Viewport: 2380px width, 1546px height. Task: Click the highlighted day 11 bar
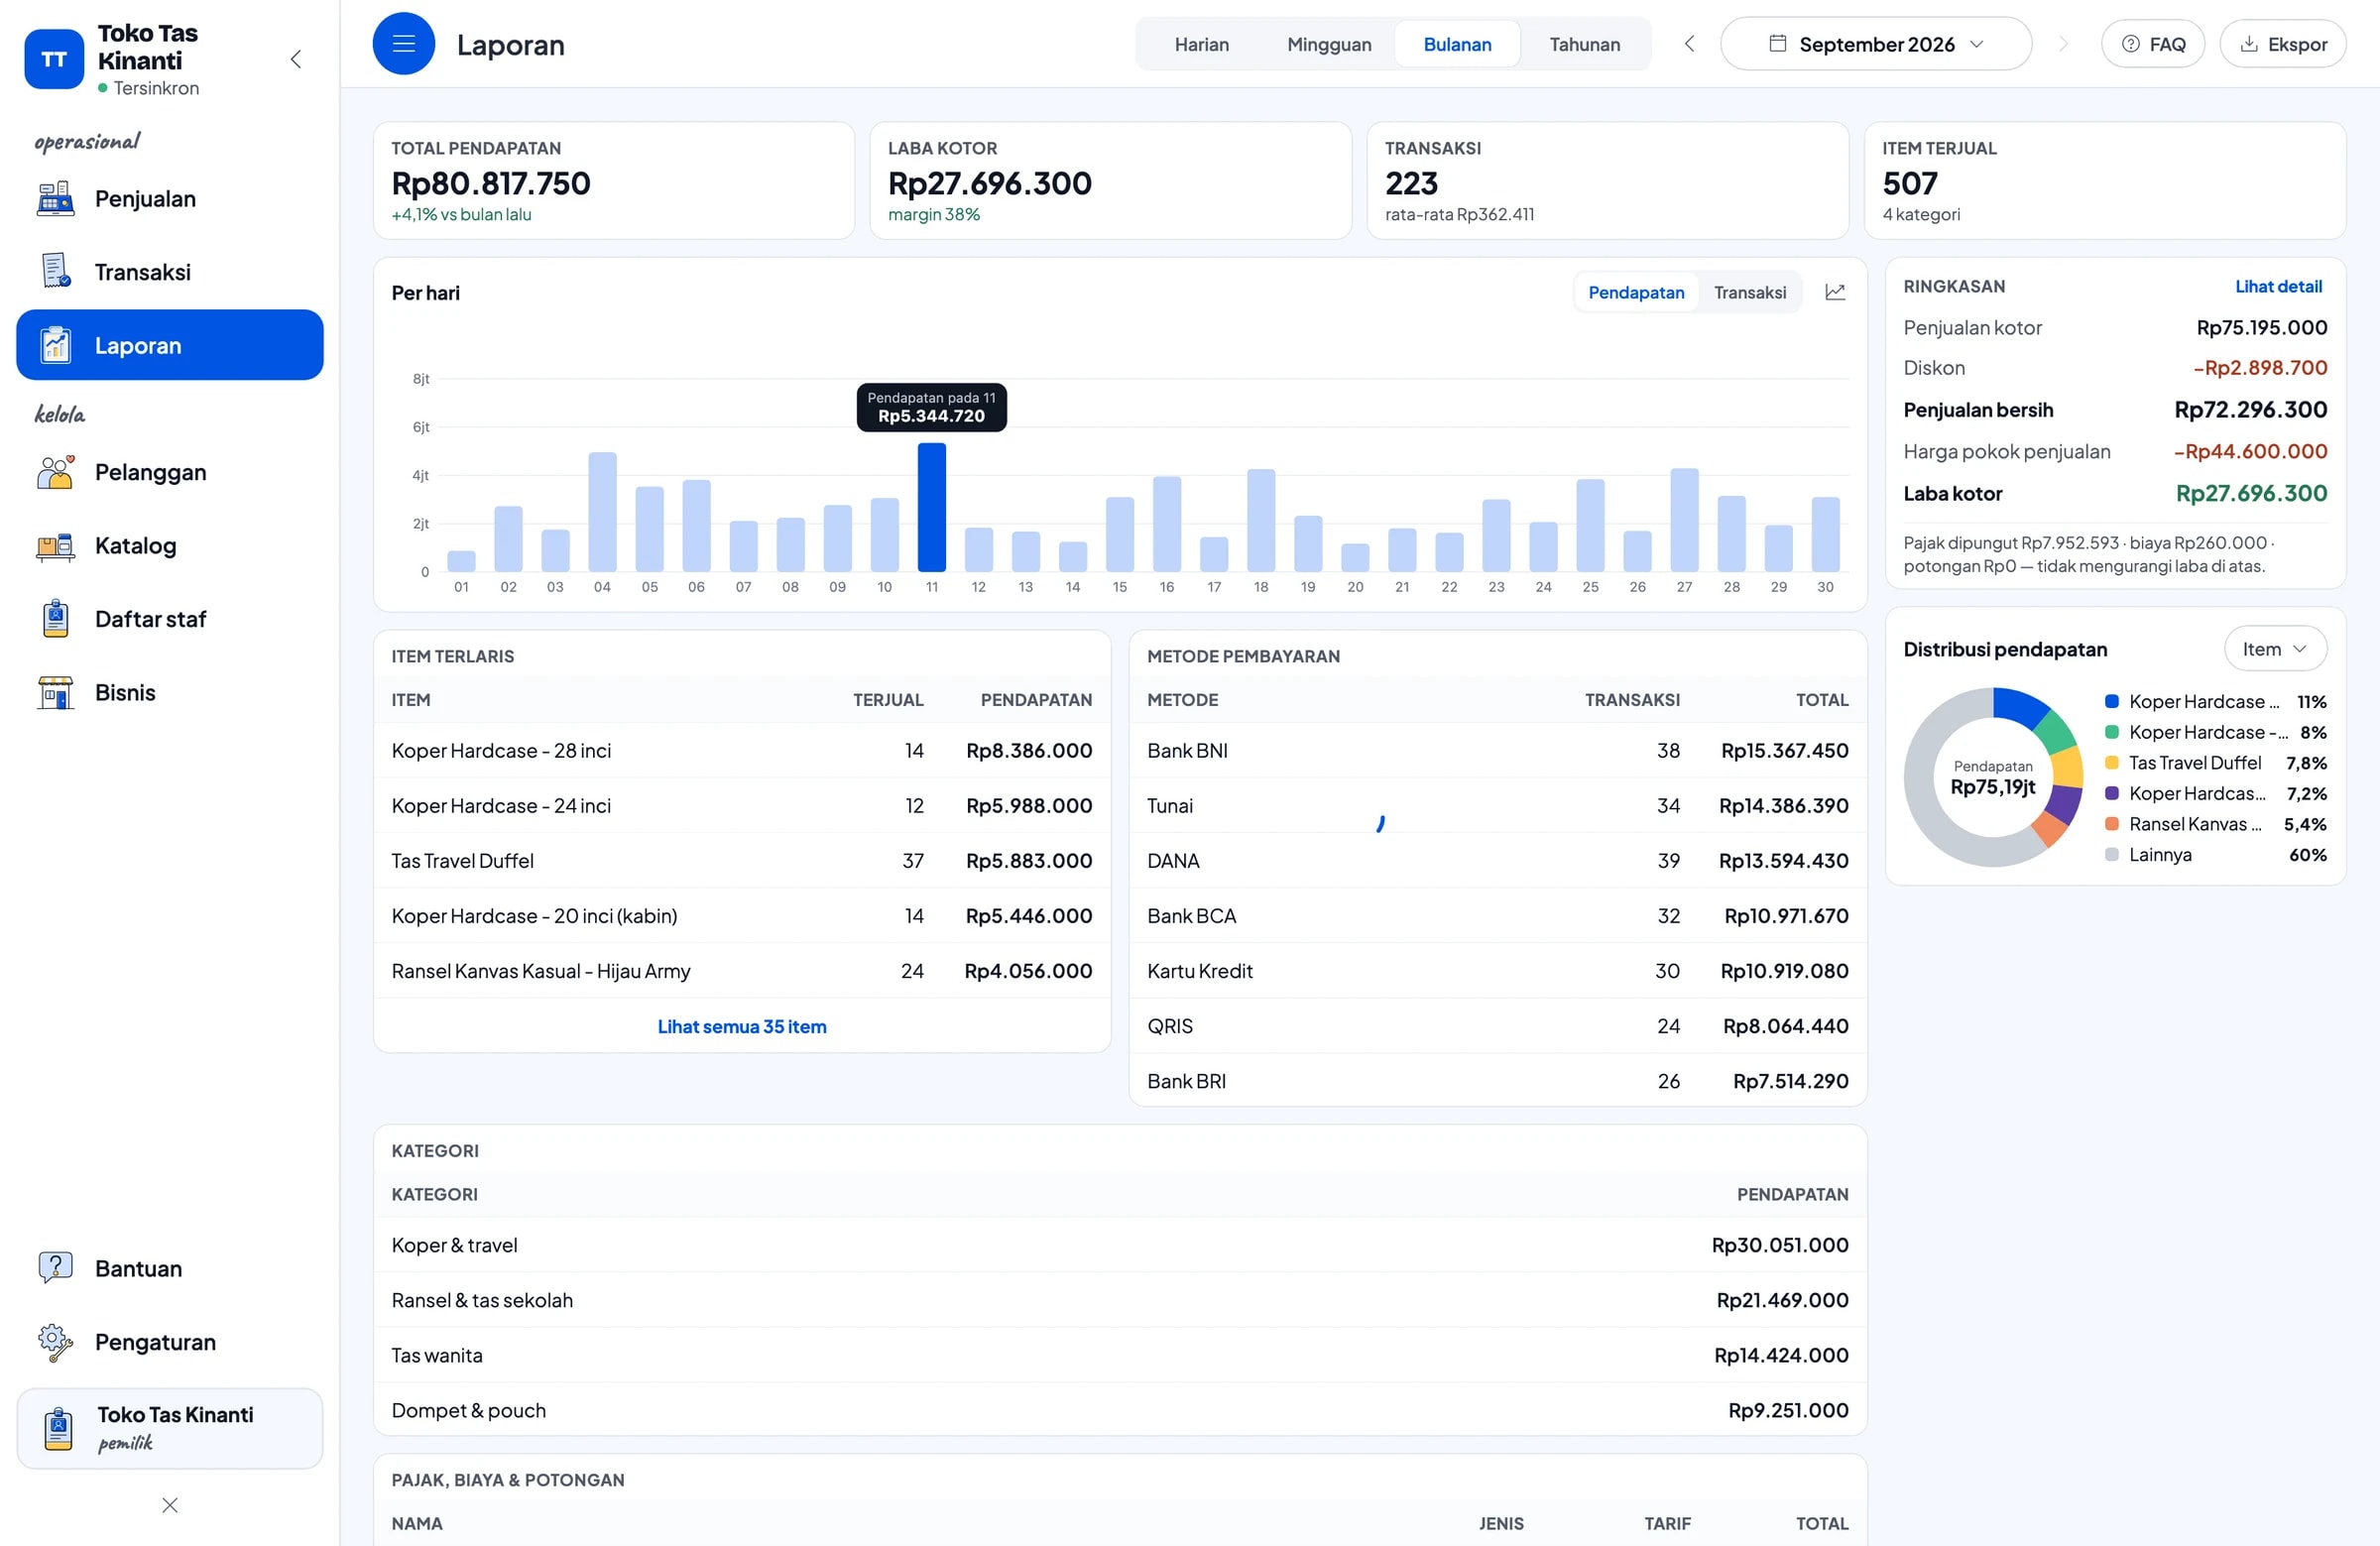(931, 507)
